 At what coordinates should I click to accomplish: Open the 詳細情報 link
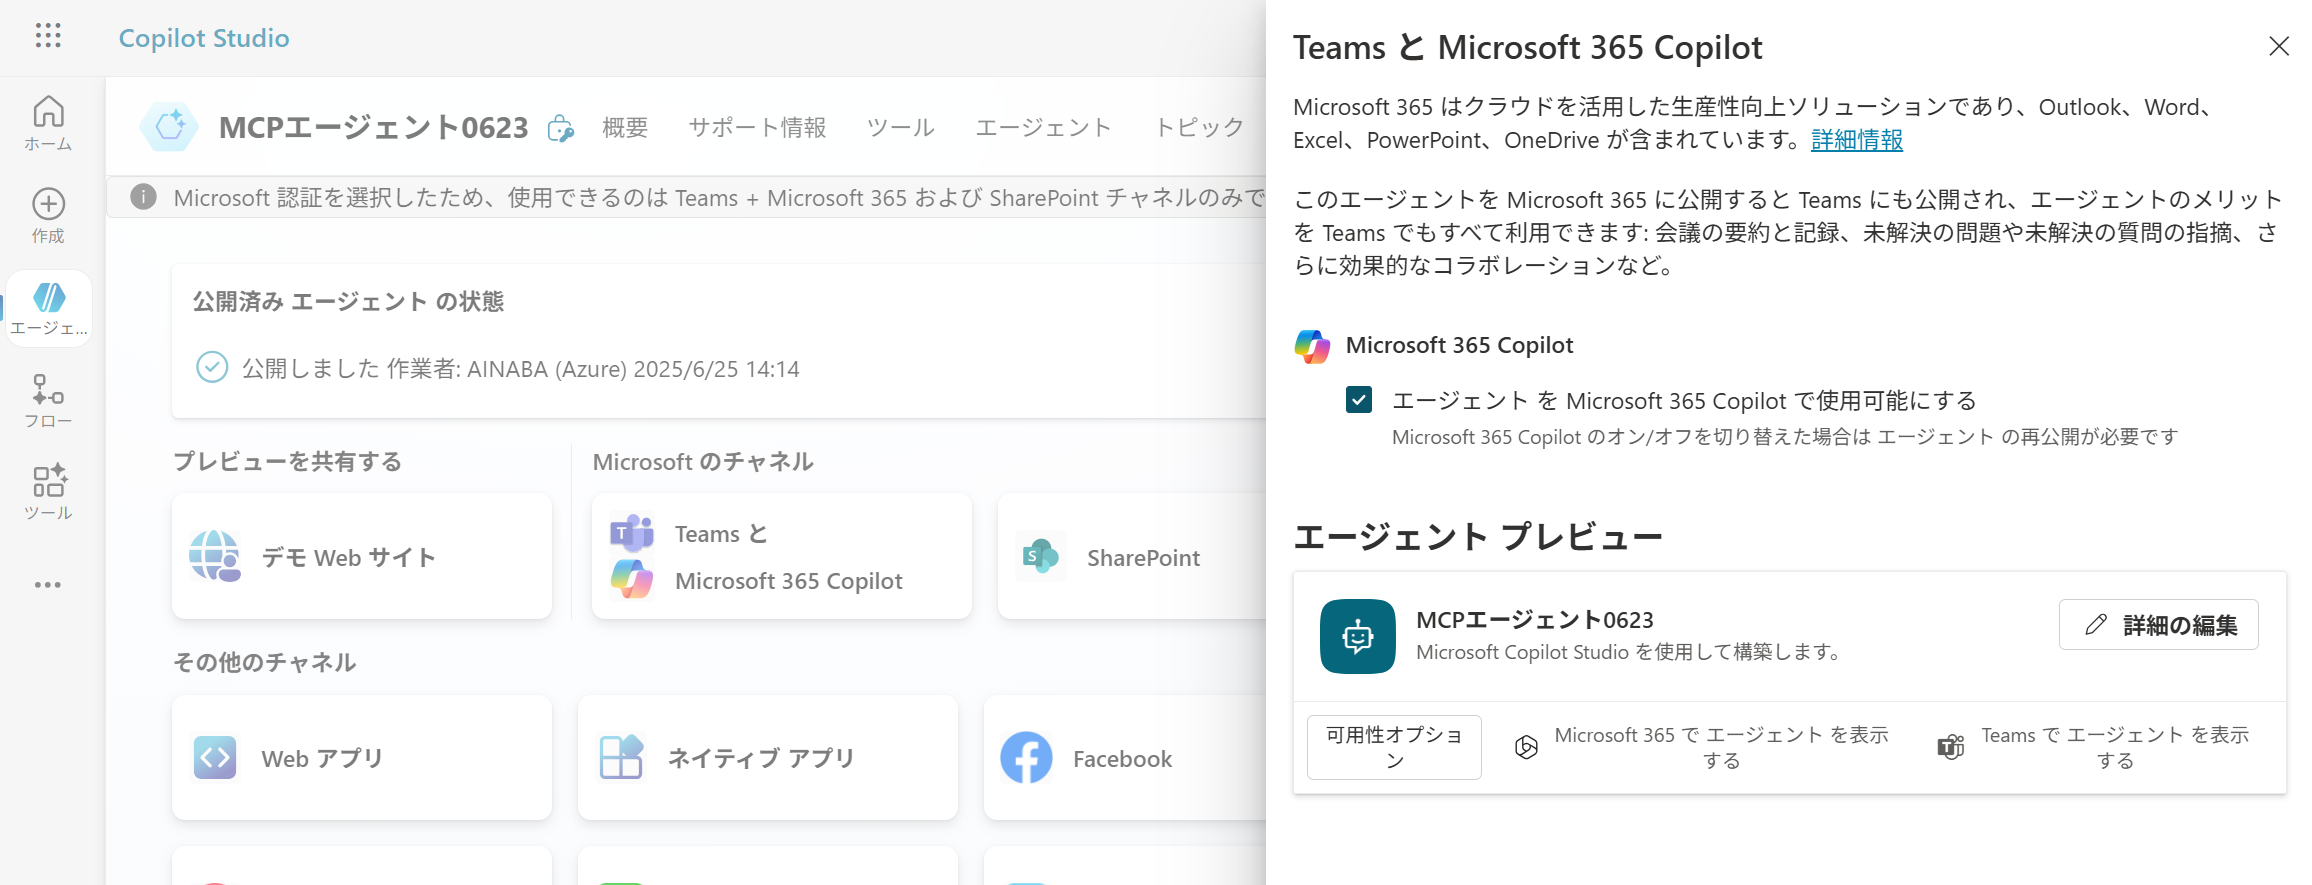1857,140
